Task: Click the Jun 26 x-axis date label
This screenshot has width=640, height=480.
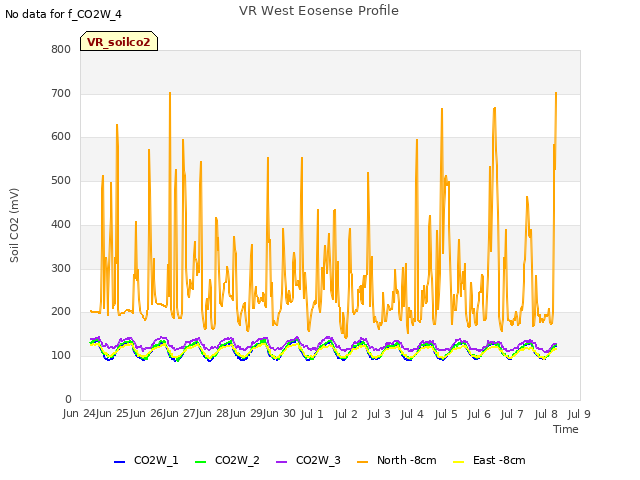Action: [x=146, y=413]
